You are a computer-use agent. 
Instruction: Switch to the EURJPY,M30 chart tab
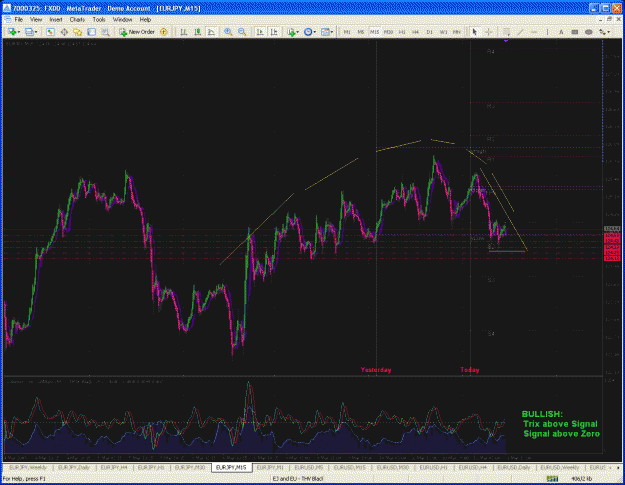(191, 467)
